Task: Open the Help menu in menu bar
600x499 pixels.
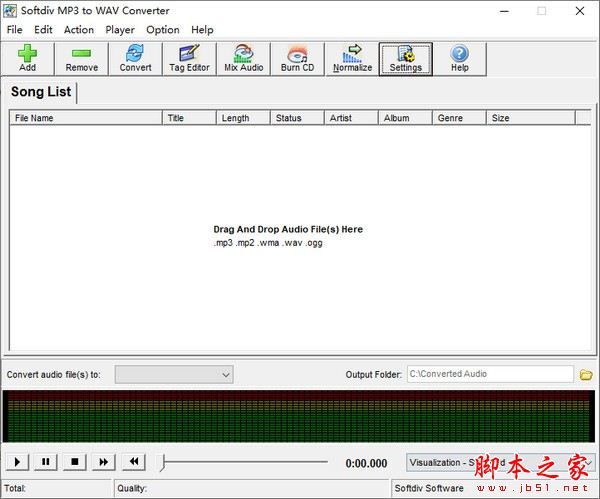Action: pos(202,30)
